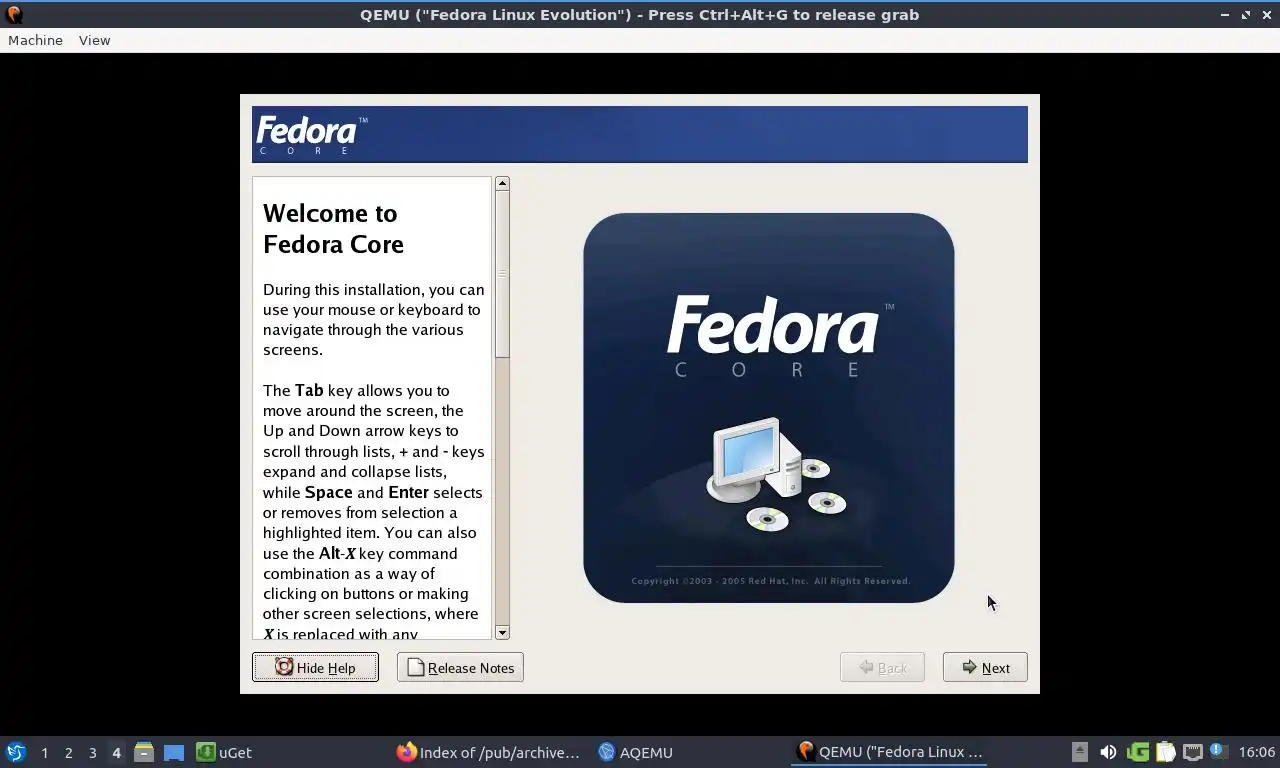Click the QEMU icon in the title bar
Viewport: 1280px width, 768px height.
(13, 14)
